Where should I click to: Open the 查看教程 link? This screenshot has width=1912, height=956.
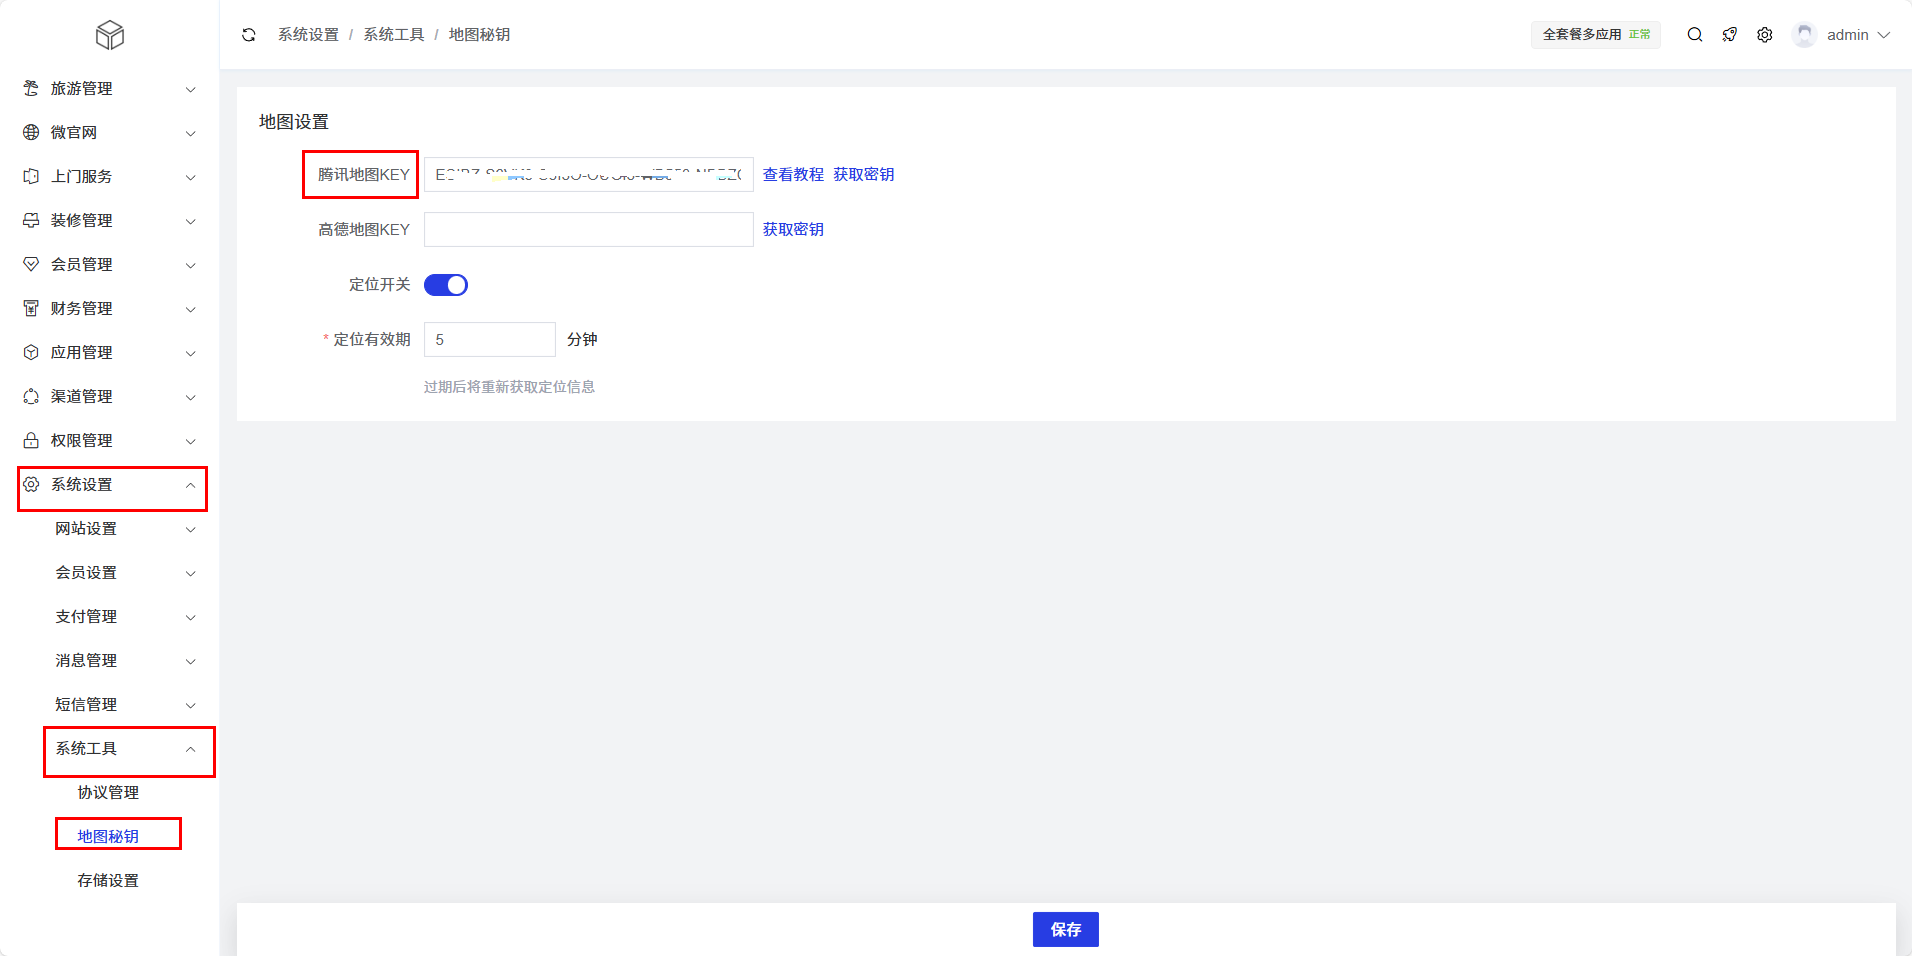[x=793, y=175]
